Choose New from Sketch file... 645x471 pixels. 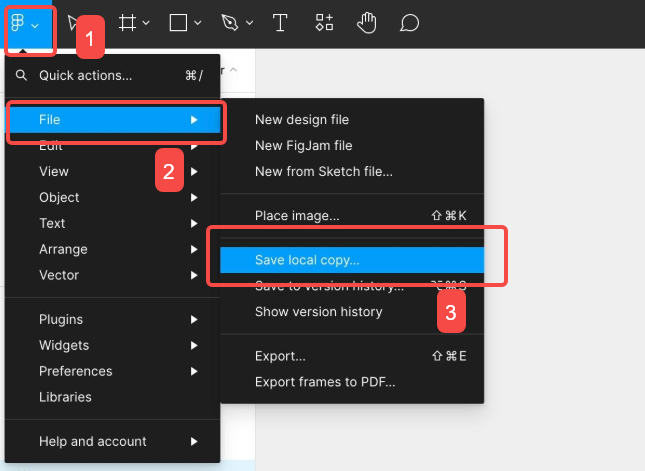(352, 172)
